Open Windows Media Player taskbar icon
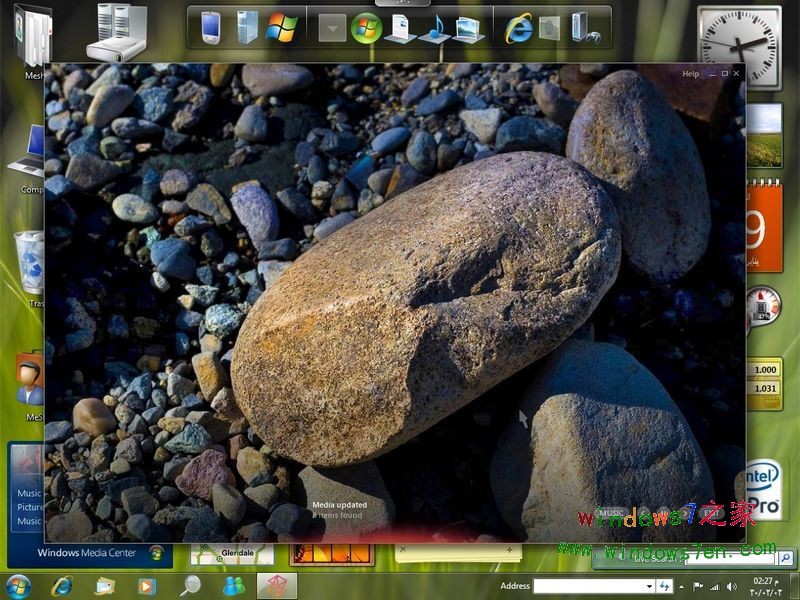This screenshot has height=600, width=800. [147, 586]
